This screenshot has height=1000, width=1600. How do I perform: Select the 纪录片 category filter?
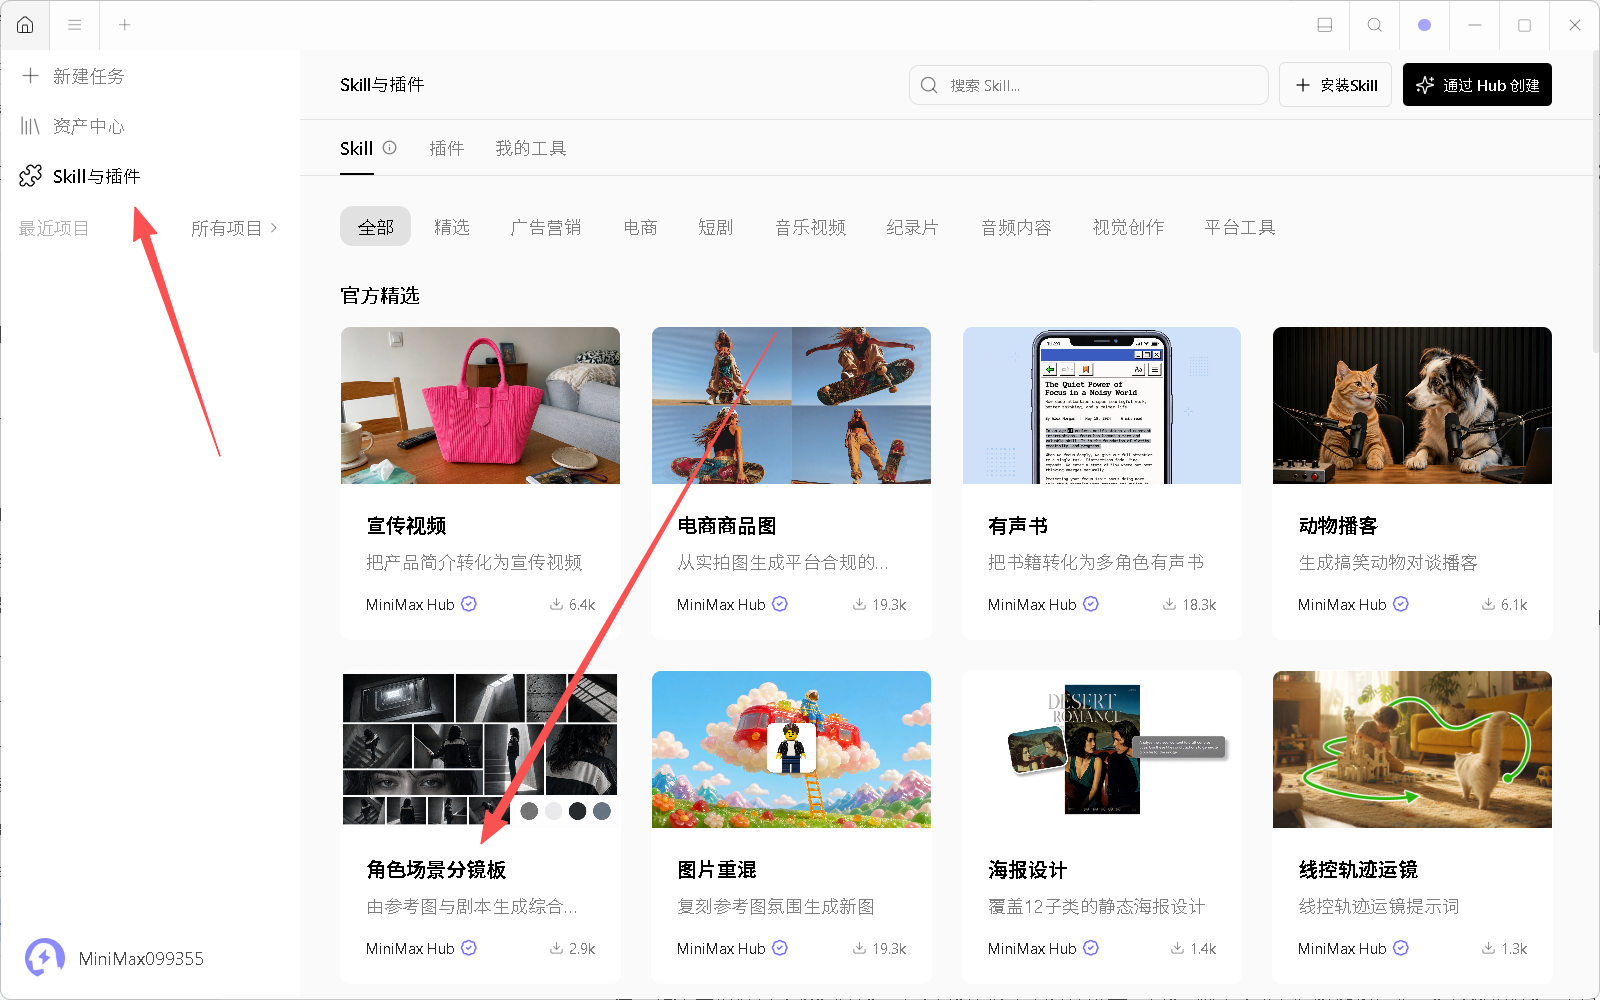[912, 227]
